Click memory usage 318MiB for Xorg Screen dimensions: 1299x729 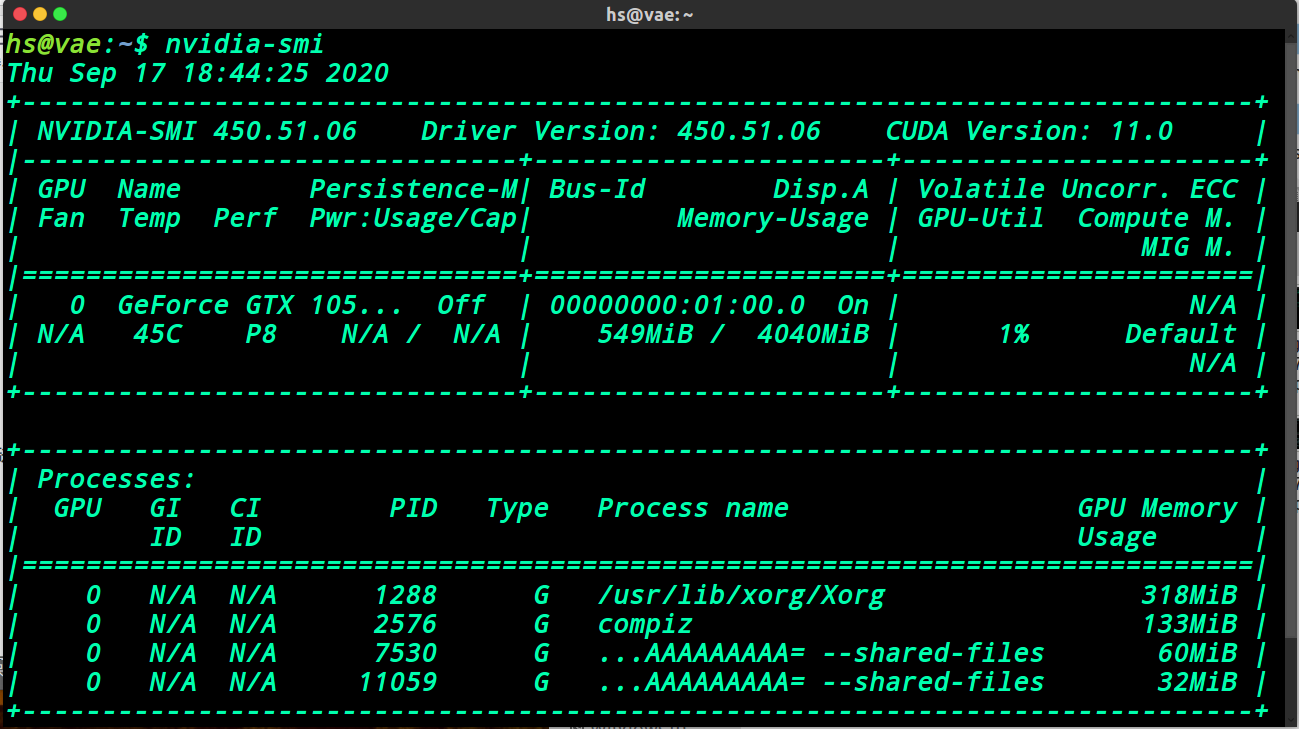click(1189, 595)
